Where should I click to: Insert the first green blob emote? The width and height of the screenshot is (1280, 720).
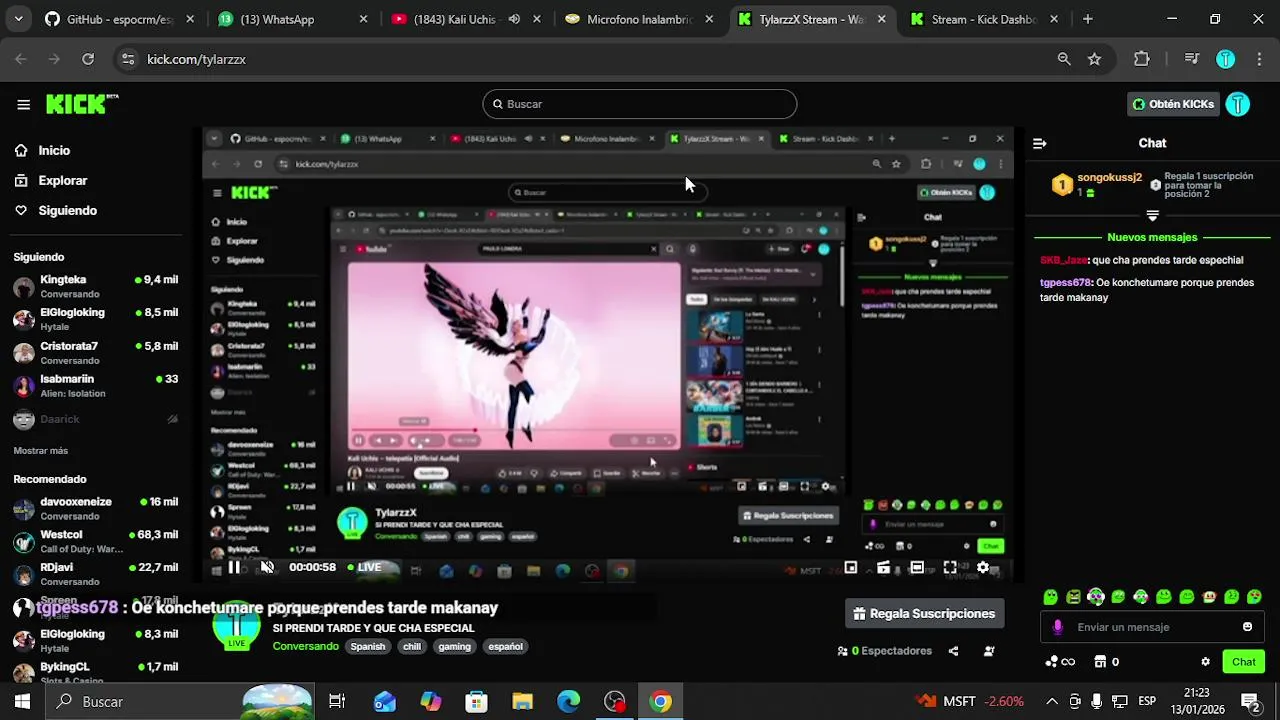[x=1050, y=597]
